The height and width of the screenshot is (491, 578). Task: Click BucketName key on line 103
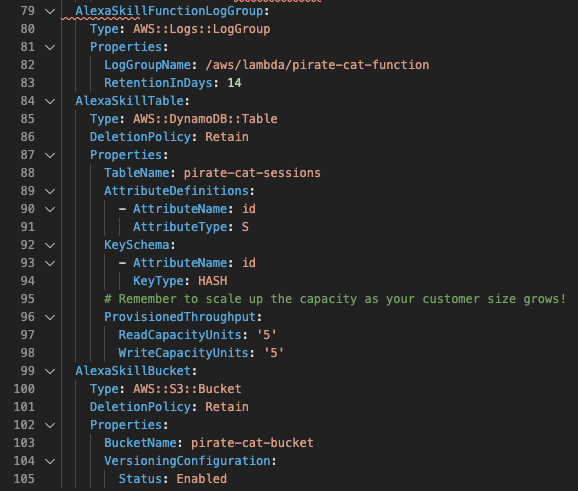(140, 443)
